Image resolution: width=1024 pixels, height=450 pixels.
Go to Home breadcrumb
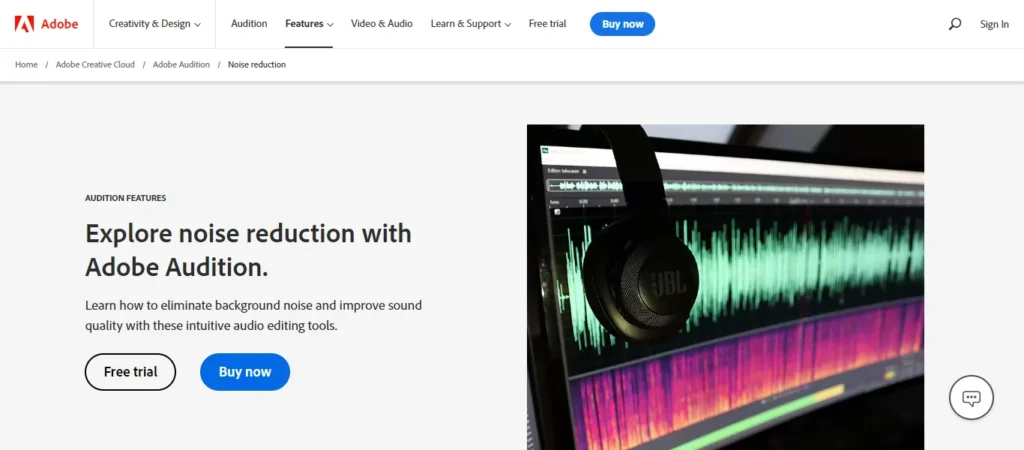pyautogui.click(x=26, y=65)
